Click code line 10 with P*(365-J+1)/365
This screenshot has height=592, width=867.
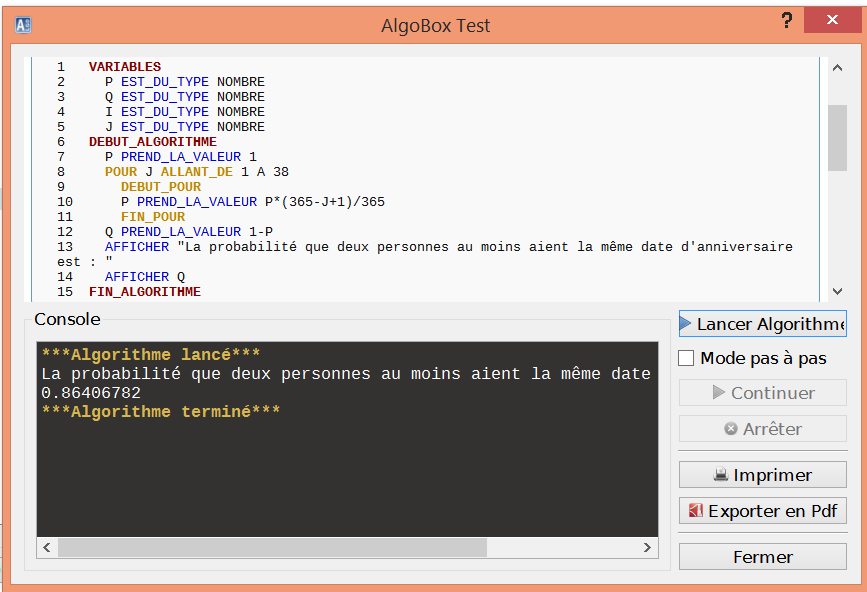[x=252, y=202]
